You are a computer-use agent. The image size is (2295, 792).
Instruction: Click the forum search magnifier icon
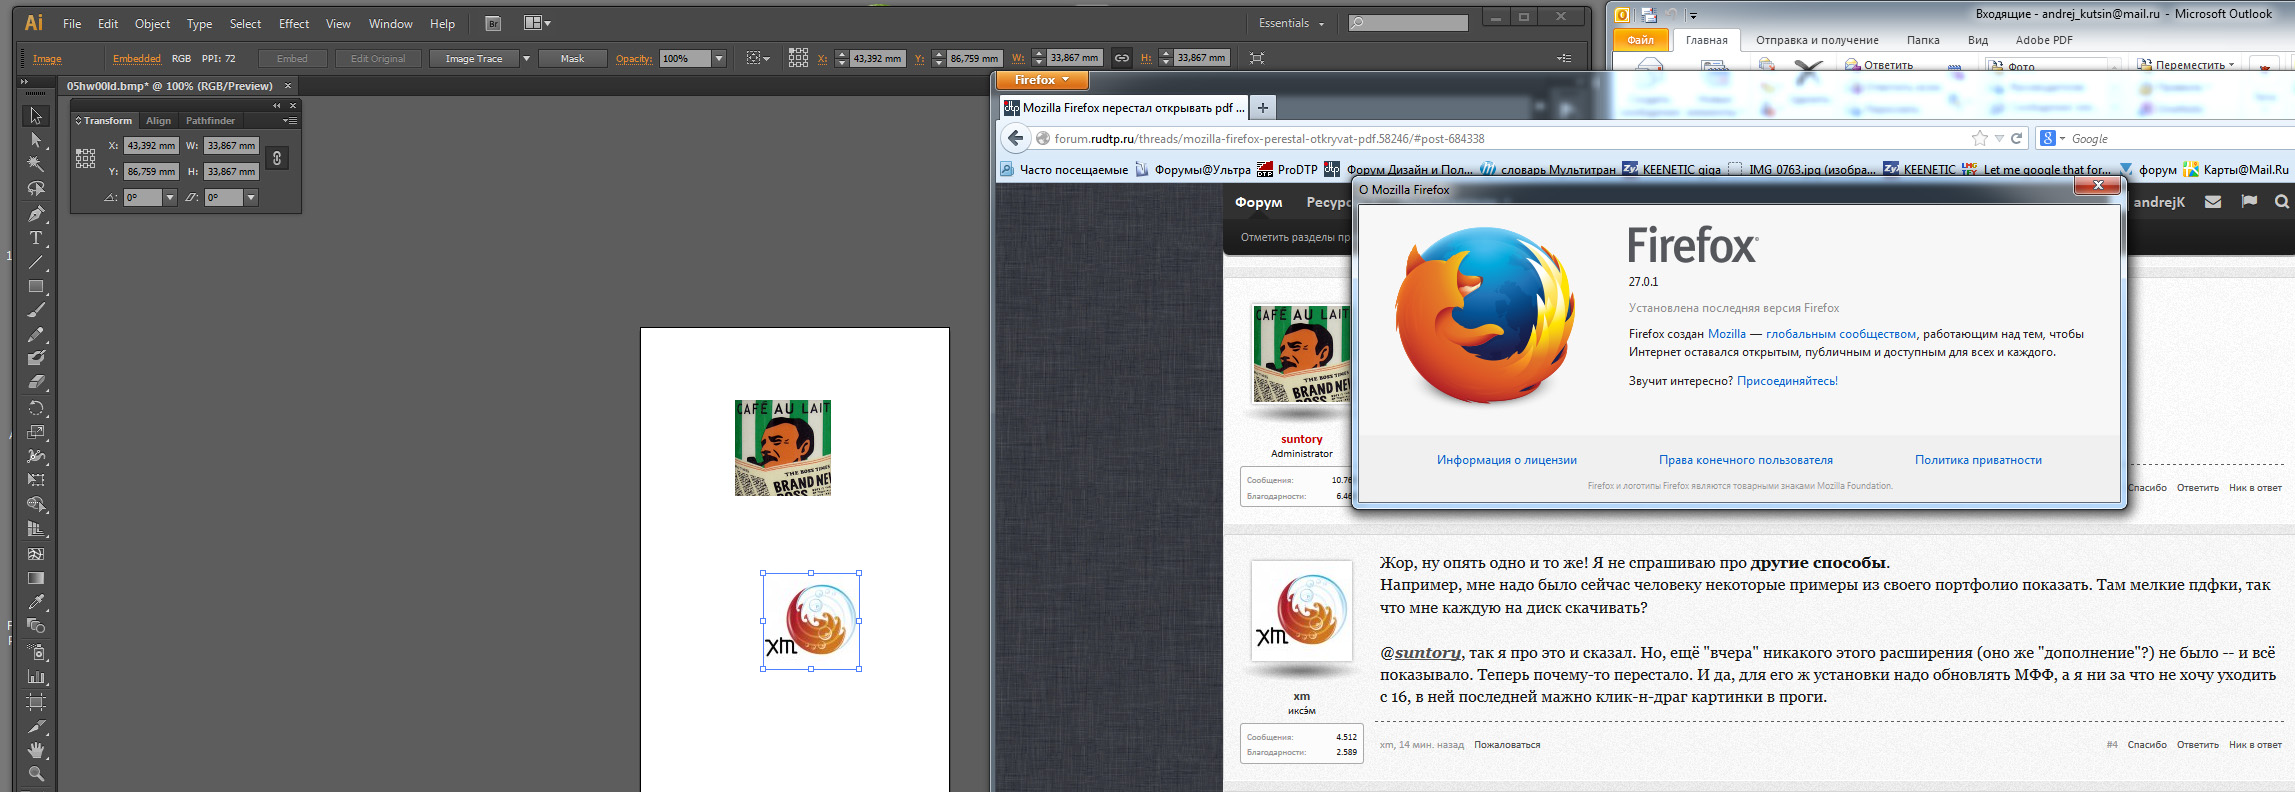(x=2282, y=202)
